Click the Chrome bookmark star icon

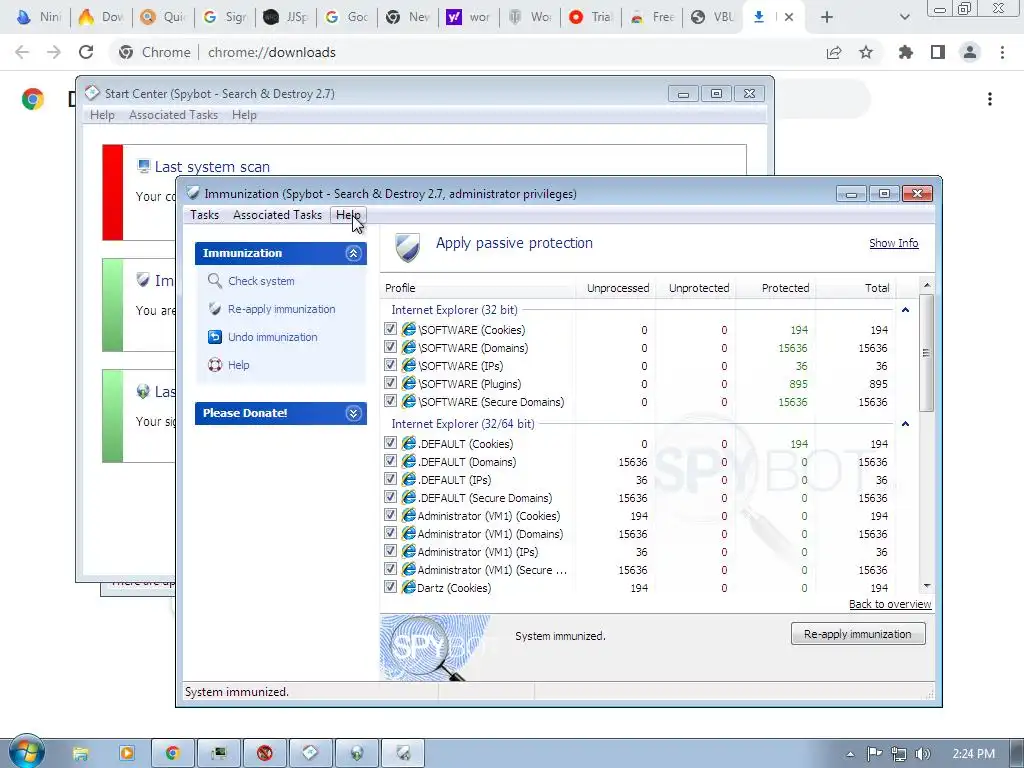coord(866,52)
